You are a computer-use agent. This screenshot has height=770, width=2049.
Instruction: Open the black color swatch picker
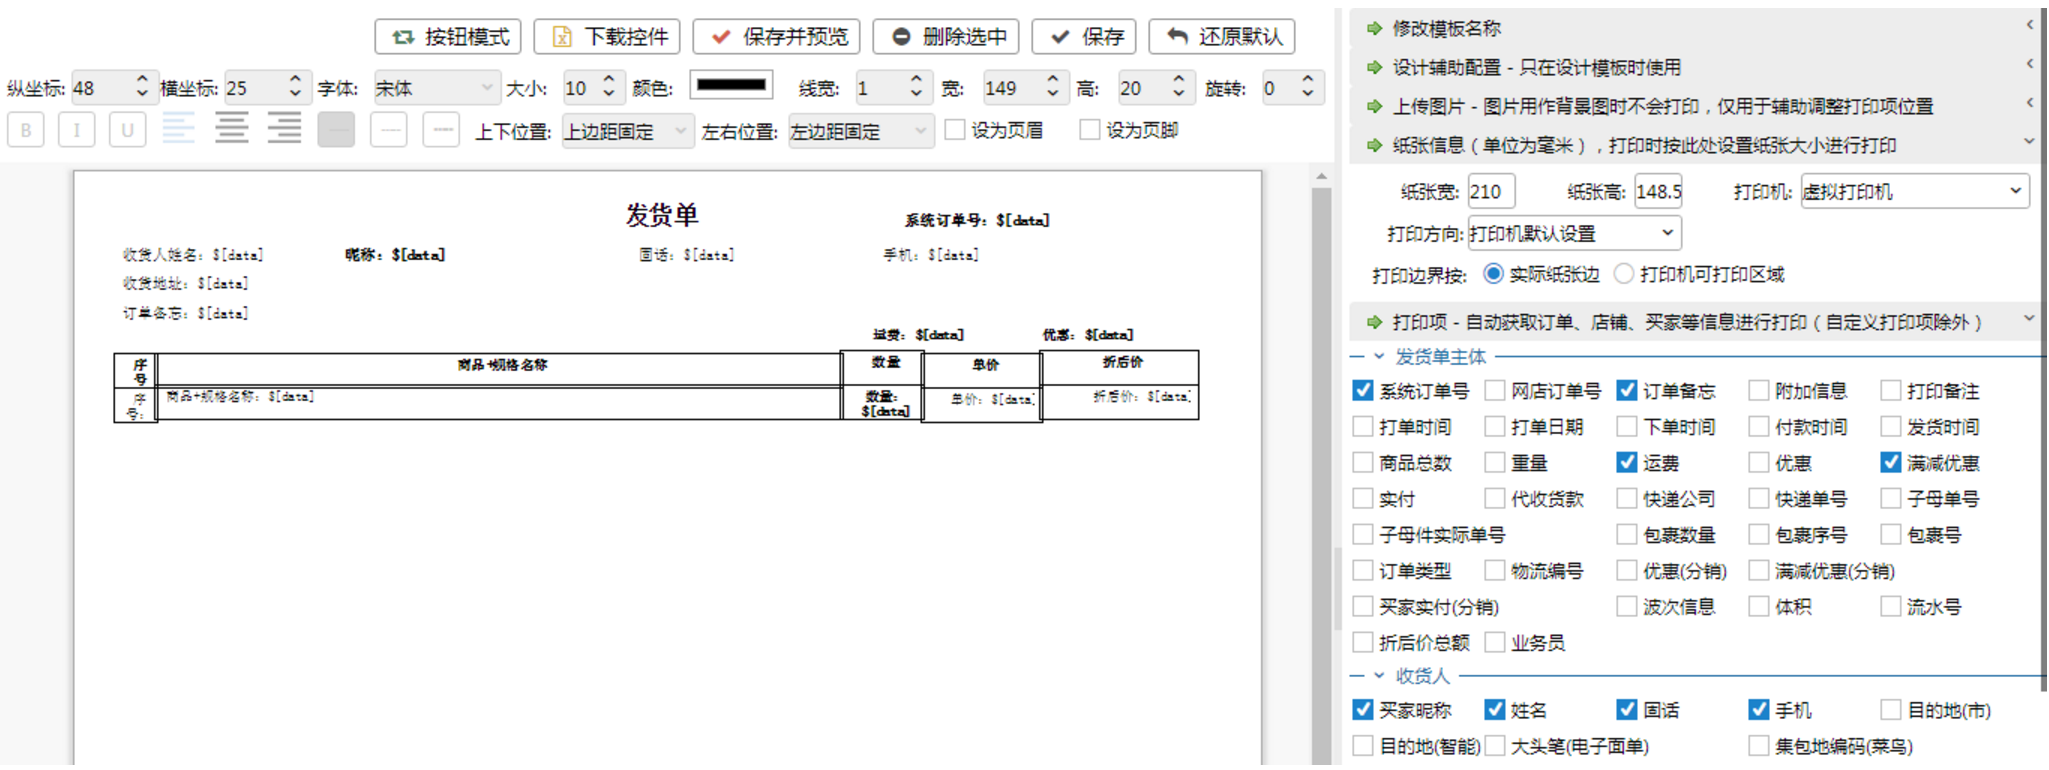pos(731,86)
